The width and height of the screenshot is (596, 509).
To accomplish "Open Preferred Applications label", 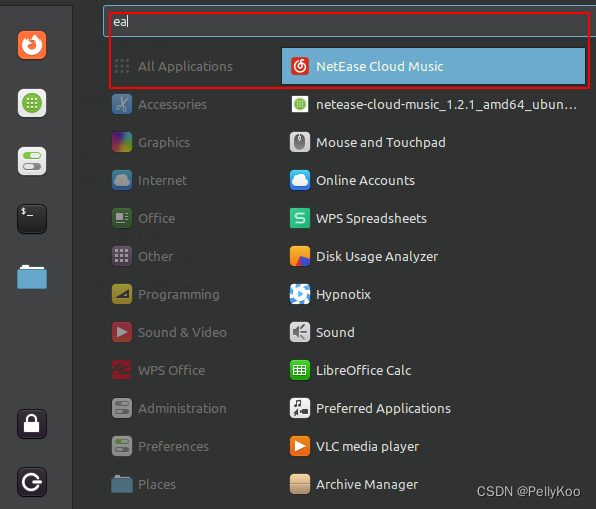I will (384, 409).
